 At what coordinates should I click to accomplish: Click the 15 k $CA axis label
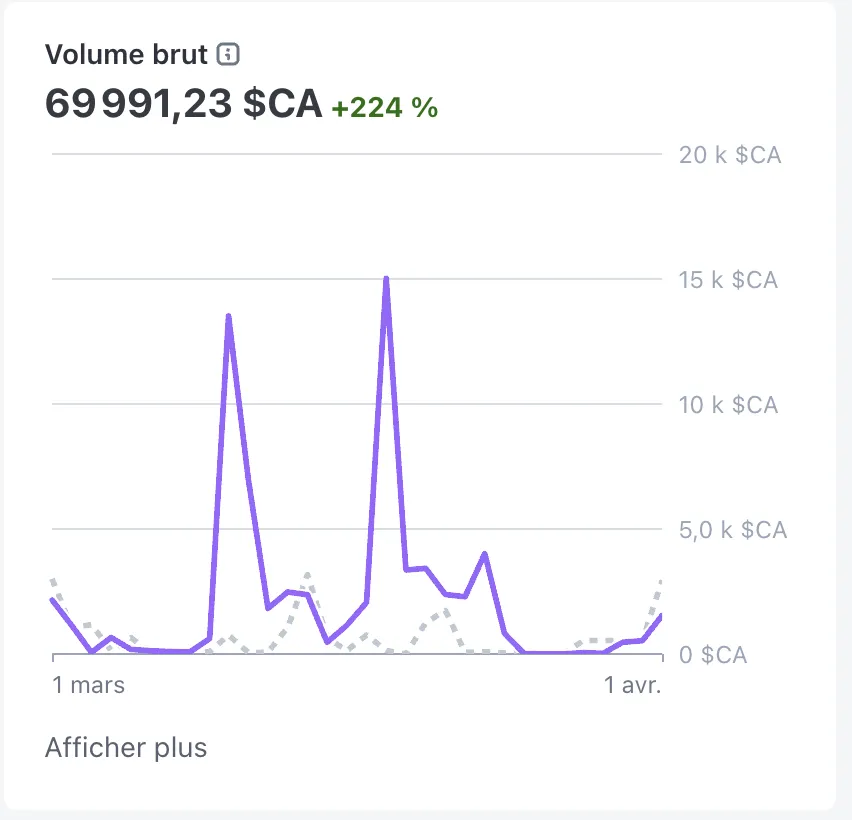coord(728,280)
